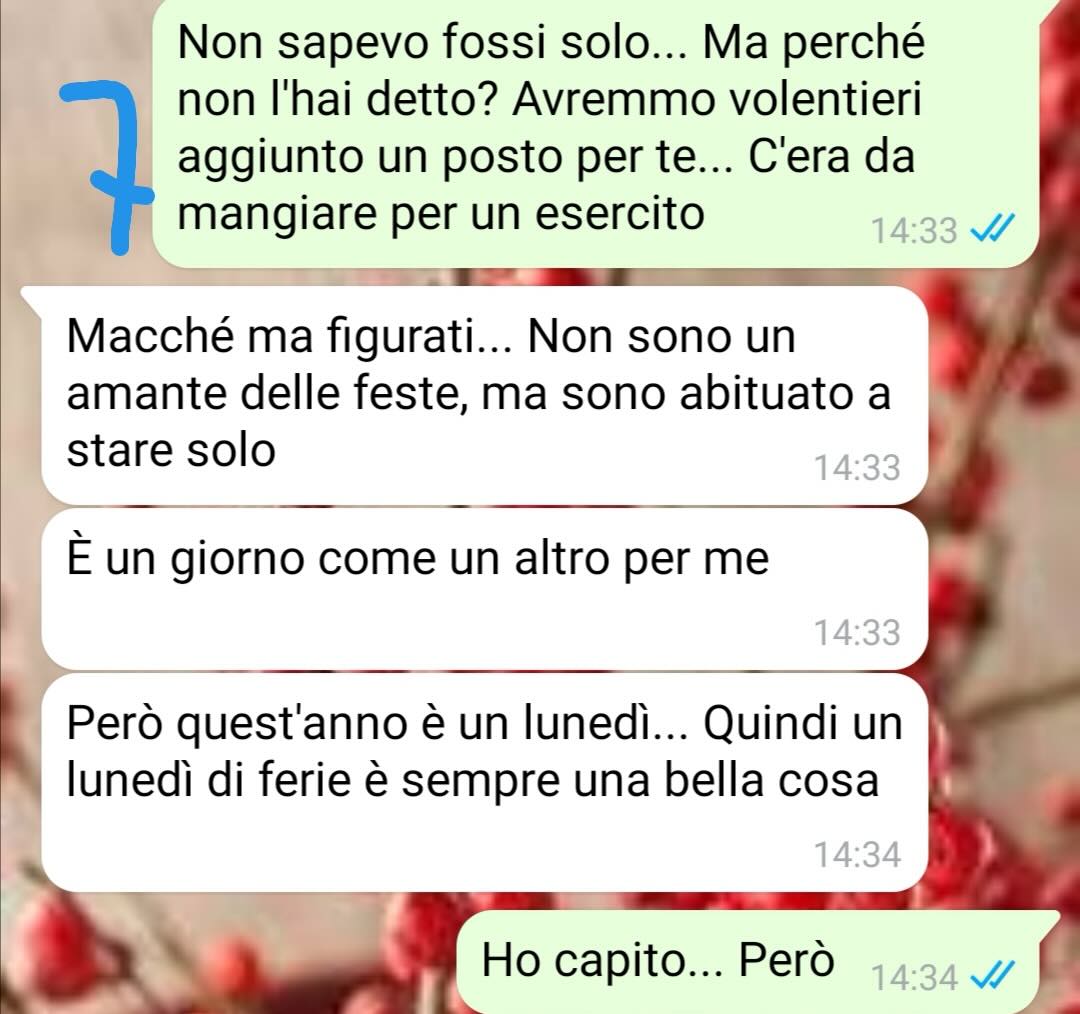Screen dimensions: 1080x1014
Task: Select the "Ho capito... Però" message text
Action: 658,958
